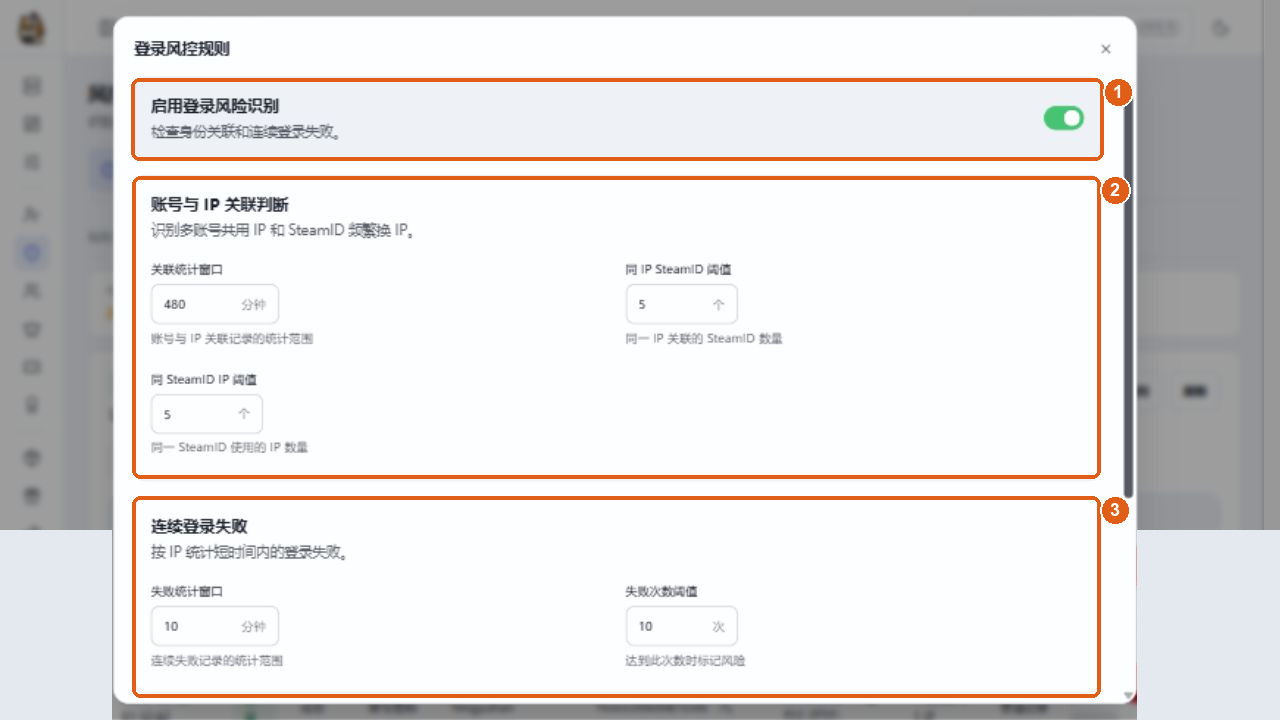
Task: Toggle the 启用登录风险识别 switch
Action: coord(1063,118)
